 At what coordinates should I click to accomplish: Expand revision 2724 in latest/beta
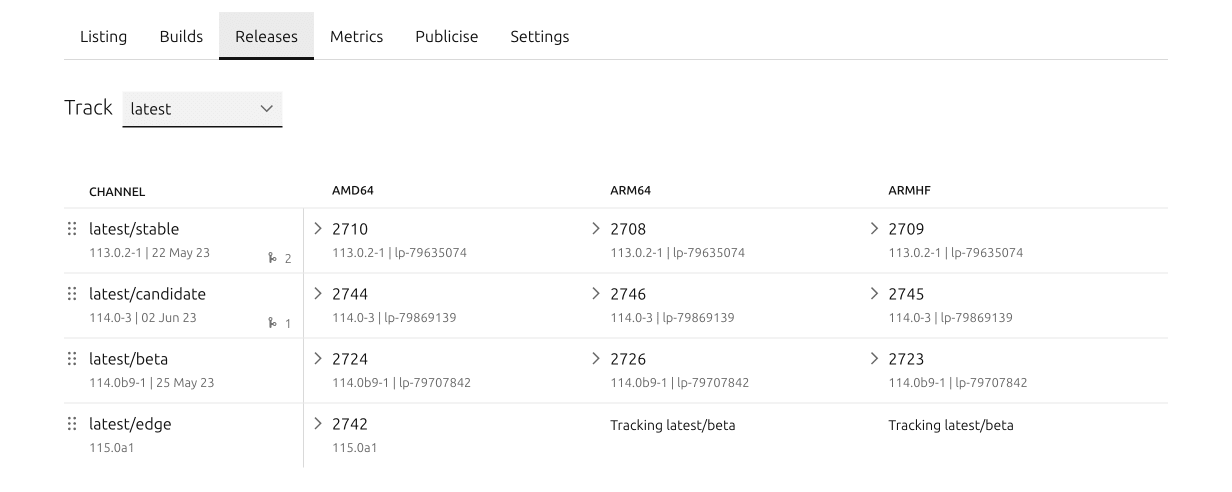[319, 359]
